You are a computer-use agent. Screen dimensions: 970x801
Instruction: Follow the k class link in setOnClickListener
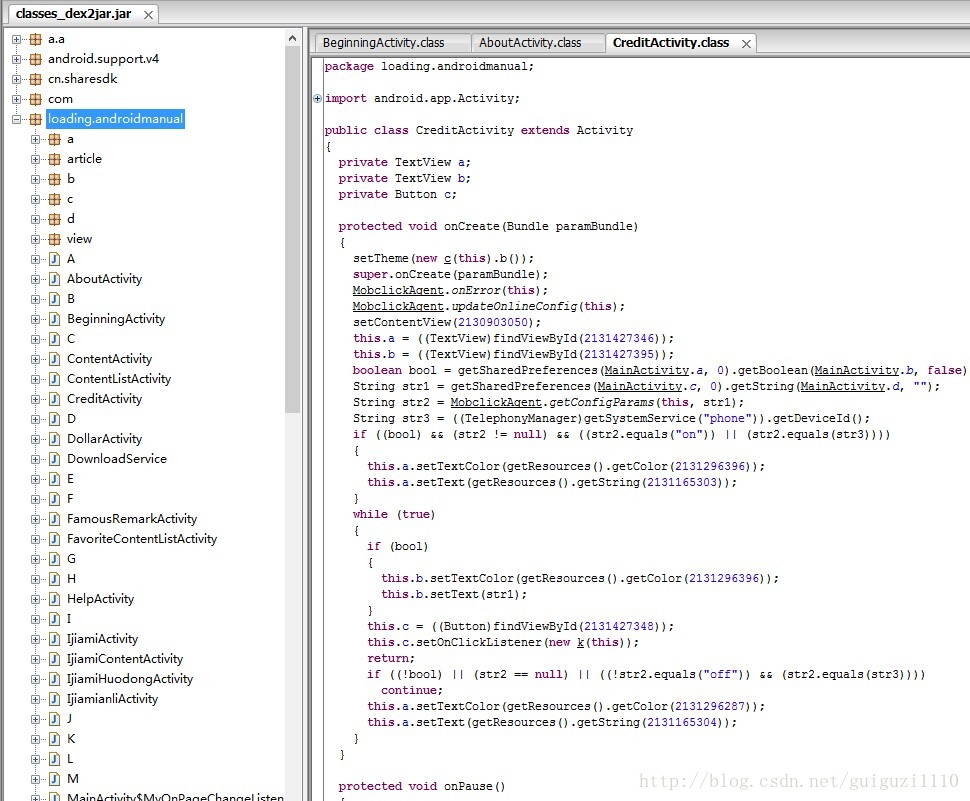pyautogui.click(x=580, y=642)
